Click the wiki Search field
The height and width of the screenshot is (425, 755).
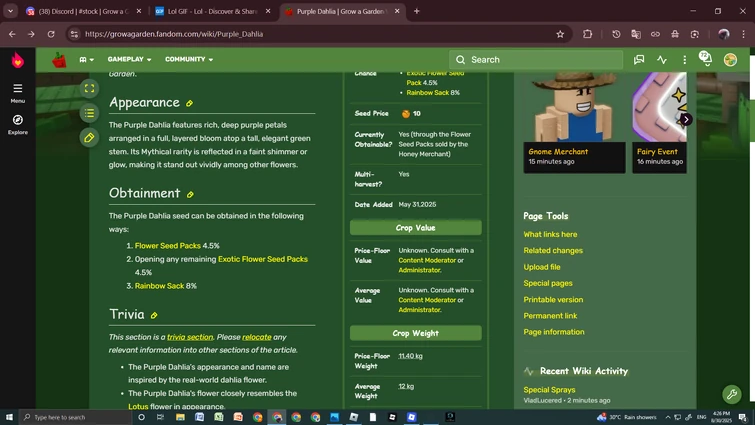point(536,60)
